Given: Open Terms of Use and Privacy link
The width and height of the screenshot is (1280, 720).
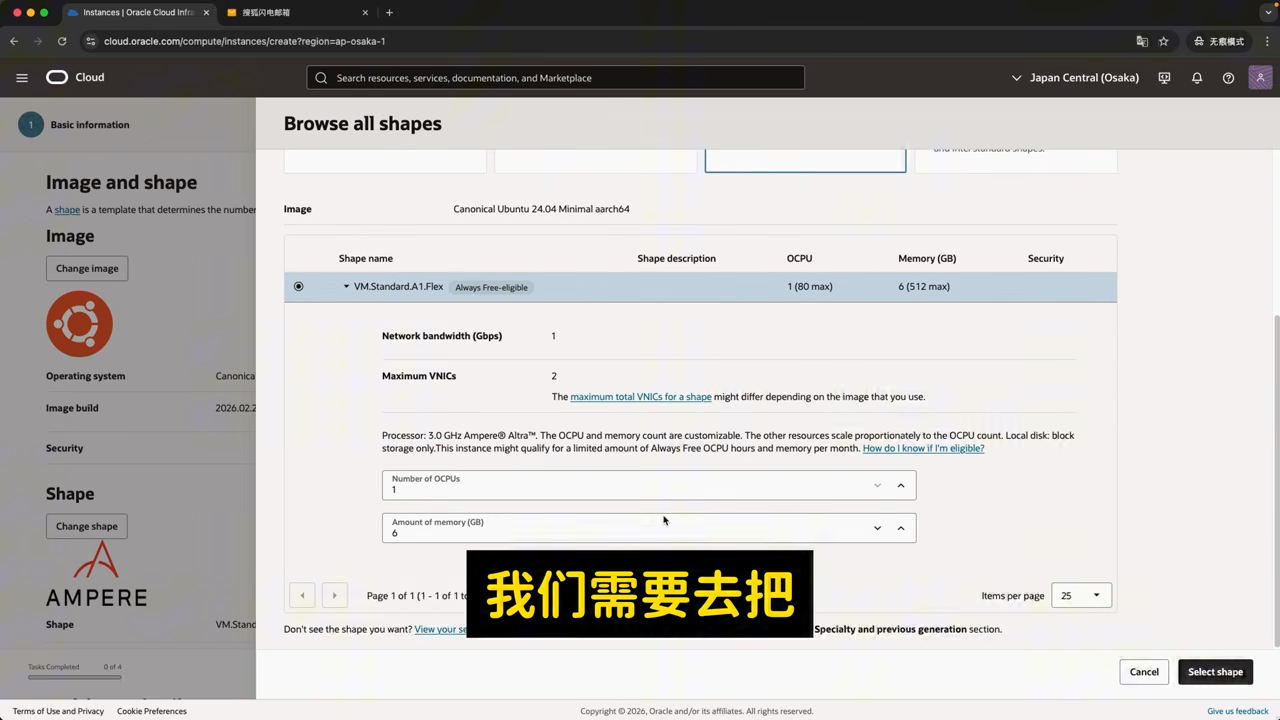Looking at the screenshot, I should coord(58,711).
